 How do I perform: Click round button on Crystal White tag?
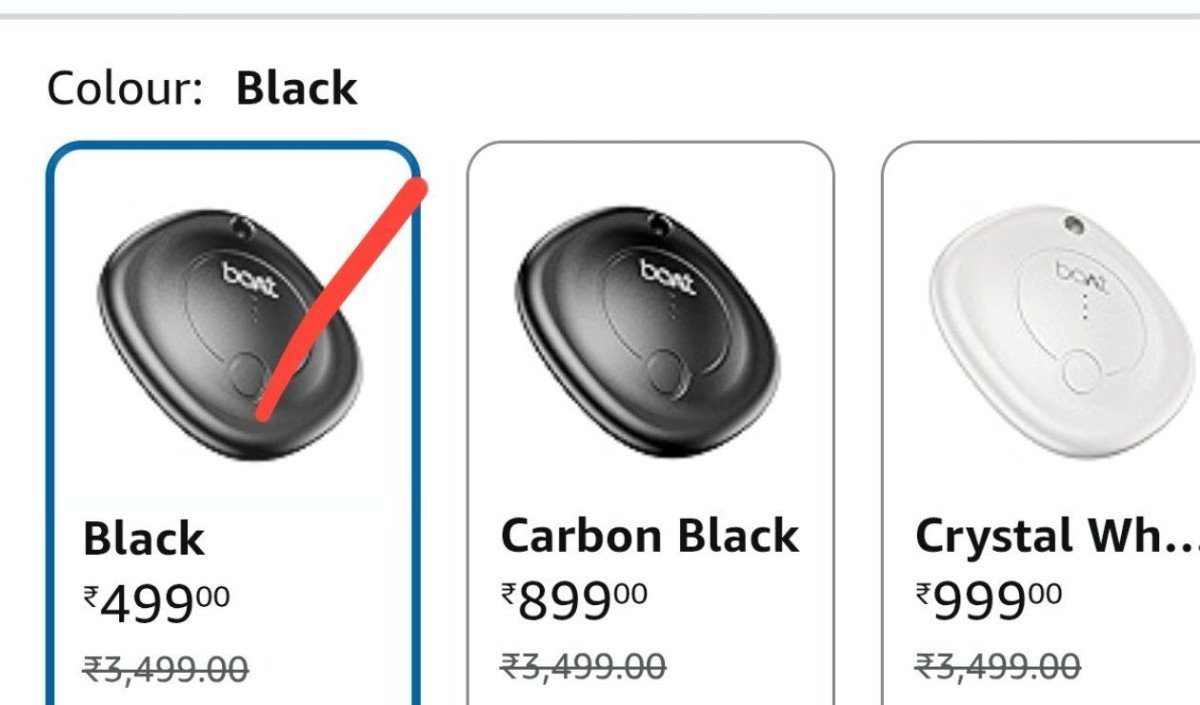1081,372
